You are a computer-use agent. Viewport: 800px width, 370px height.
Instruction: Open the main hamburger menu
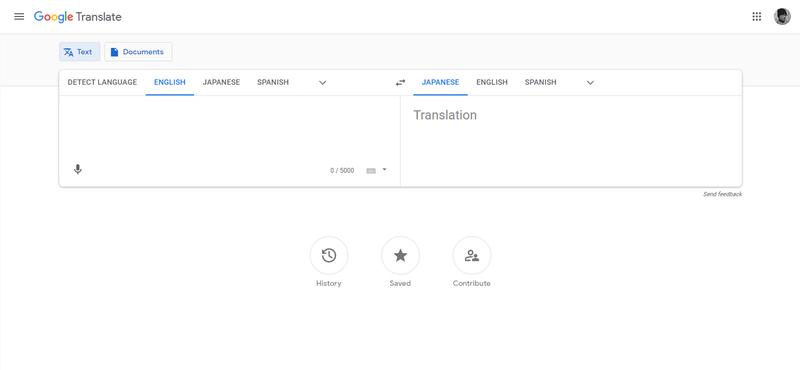(19, 16)
